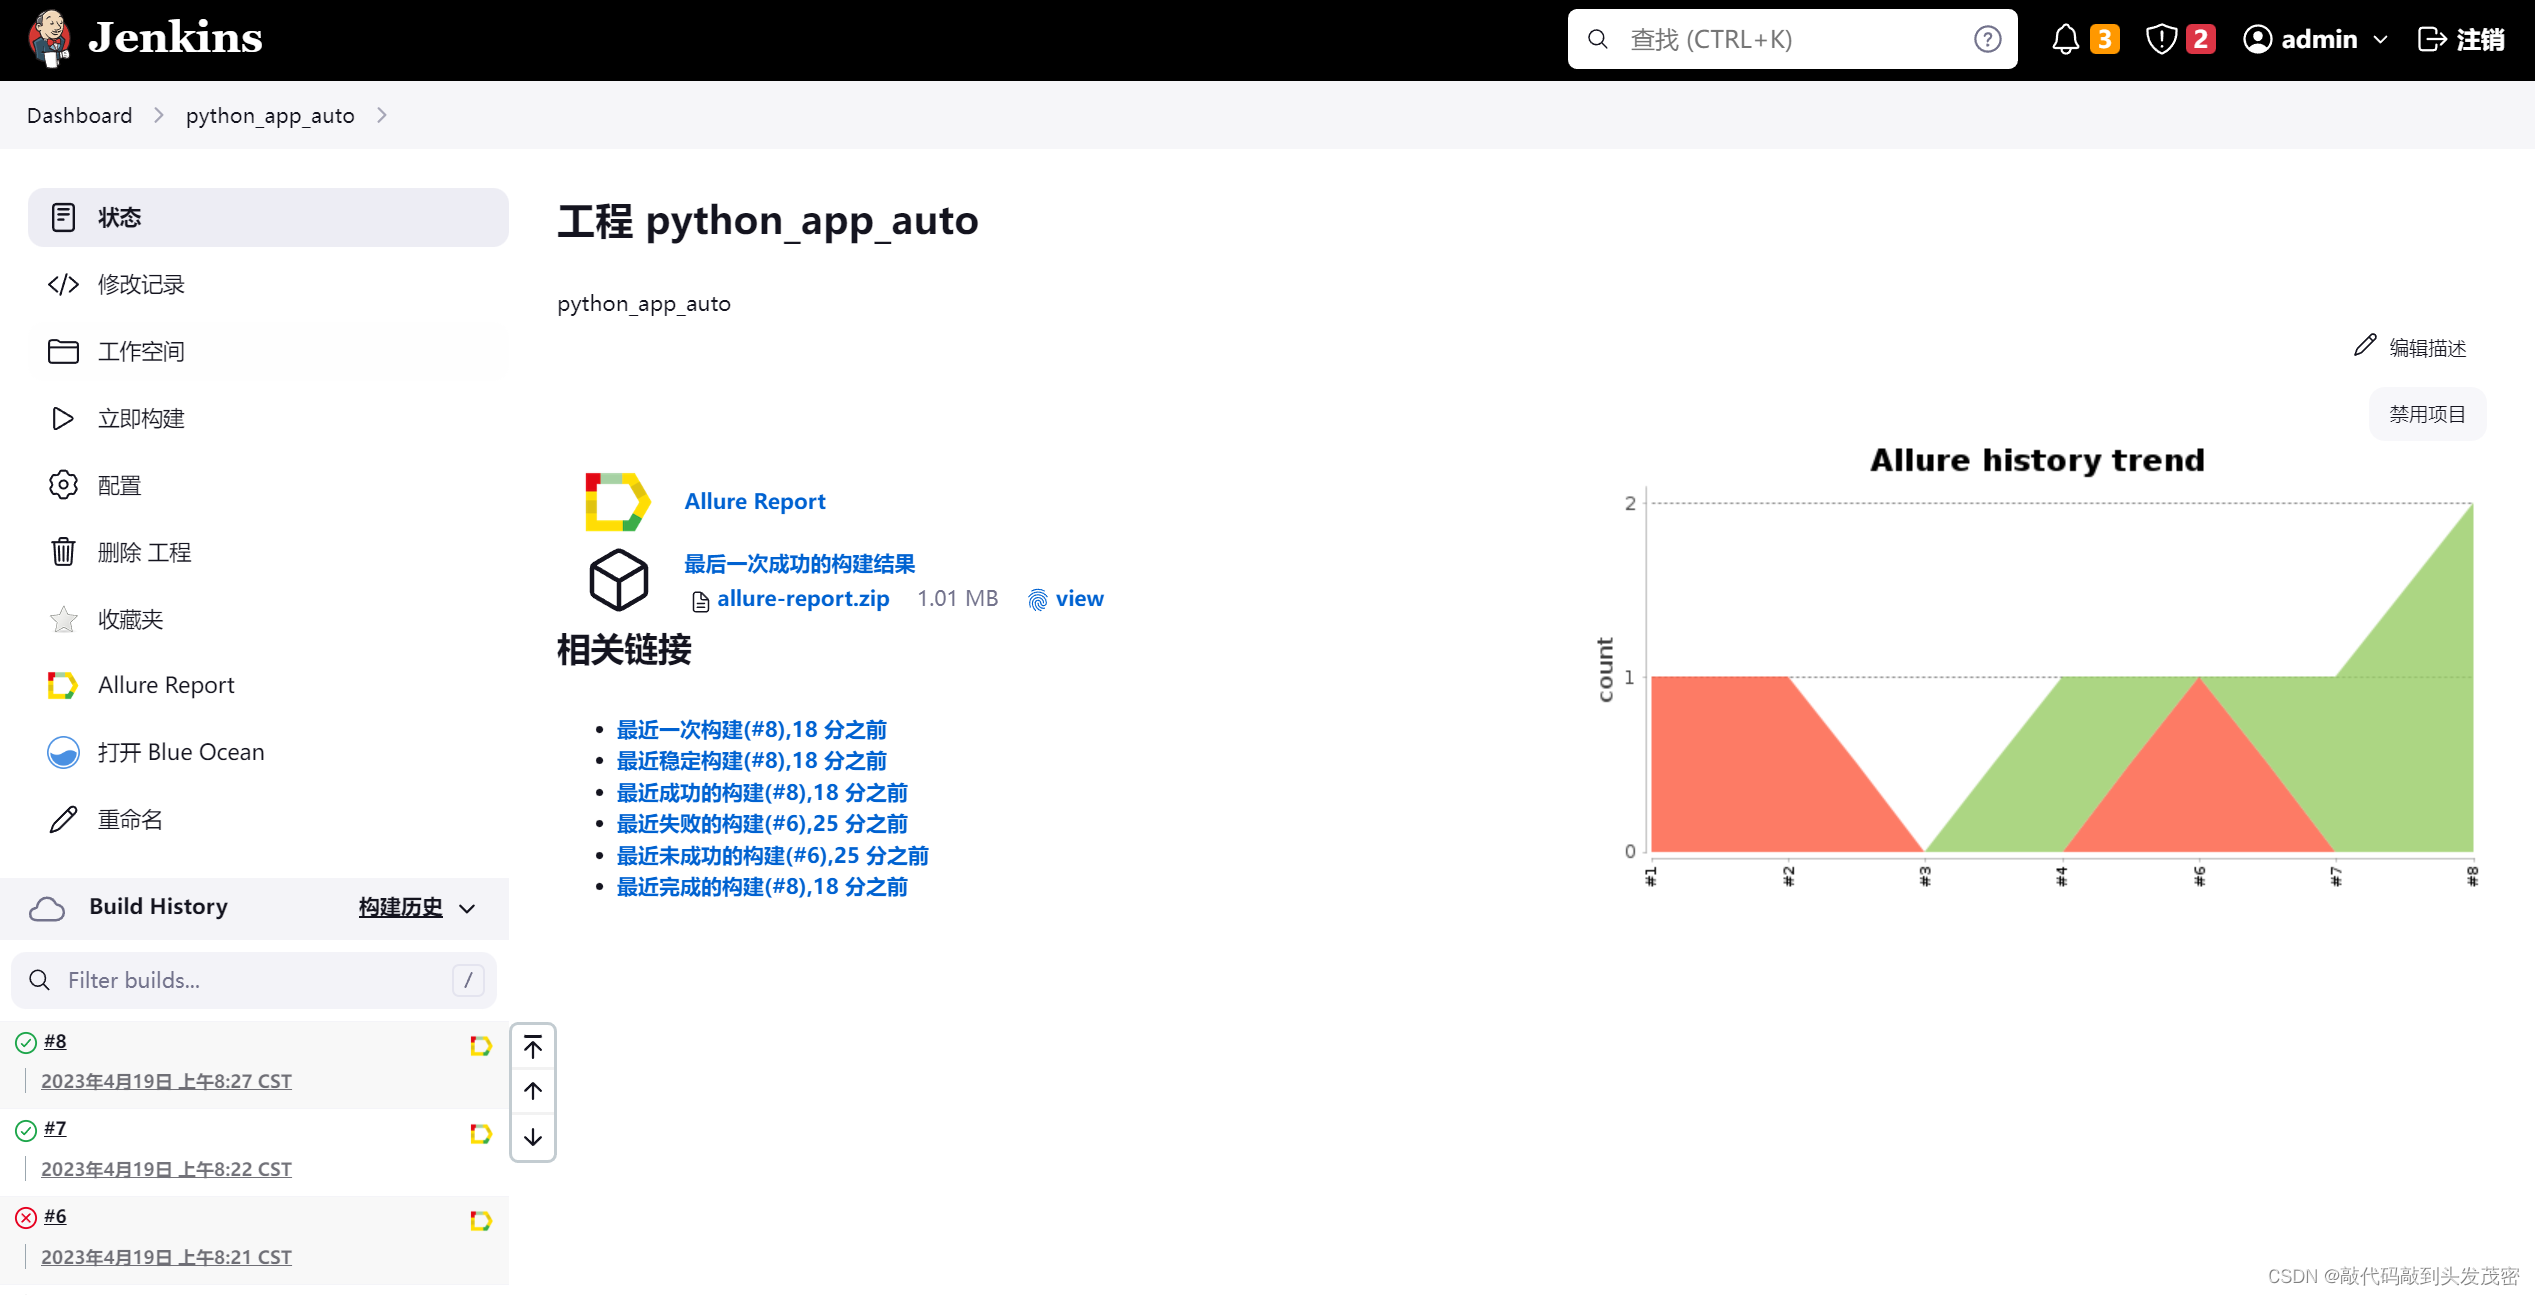Open the security shield warnings icon
2535x1295 pixels.
point(2161,39)
